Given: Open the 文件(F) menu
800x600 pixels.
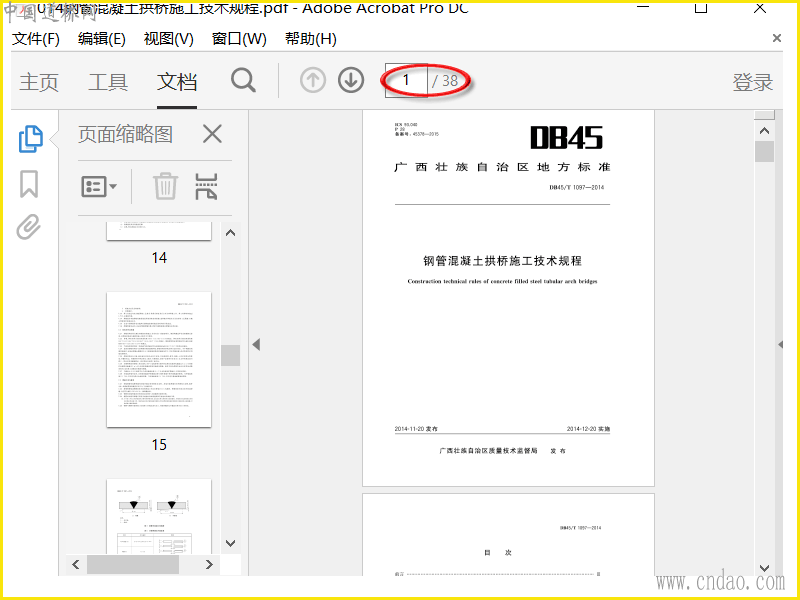Looking at the screenshot, I should click(36, 39).
